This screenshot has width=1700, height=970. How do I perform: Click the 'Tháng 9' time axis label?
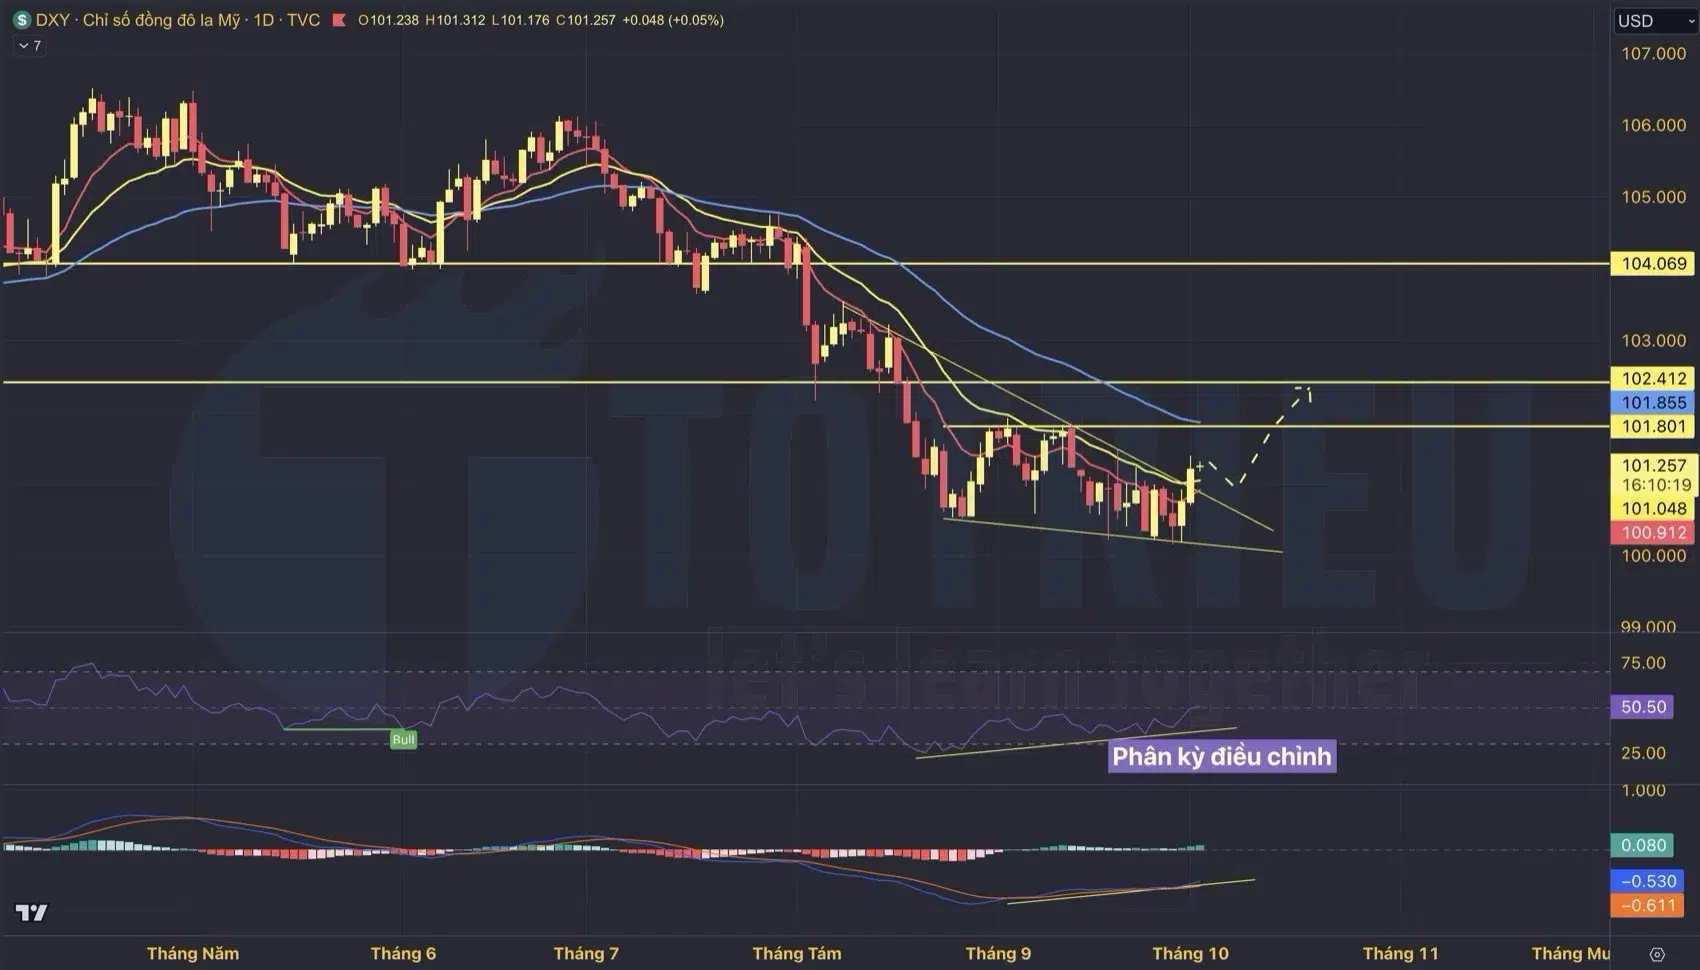tap(998, 953)
